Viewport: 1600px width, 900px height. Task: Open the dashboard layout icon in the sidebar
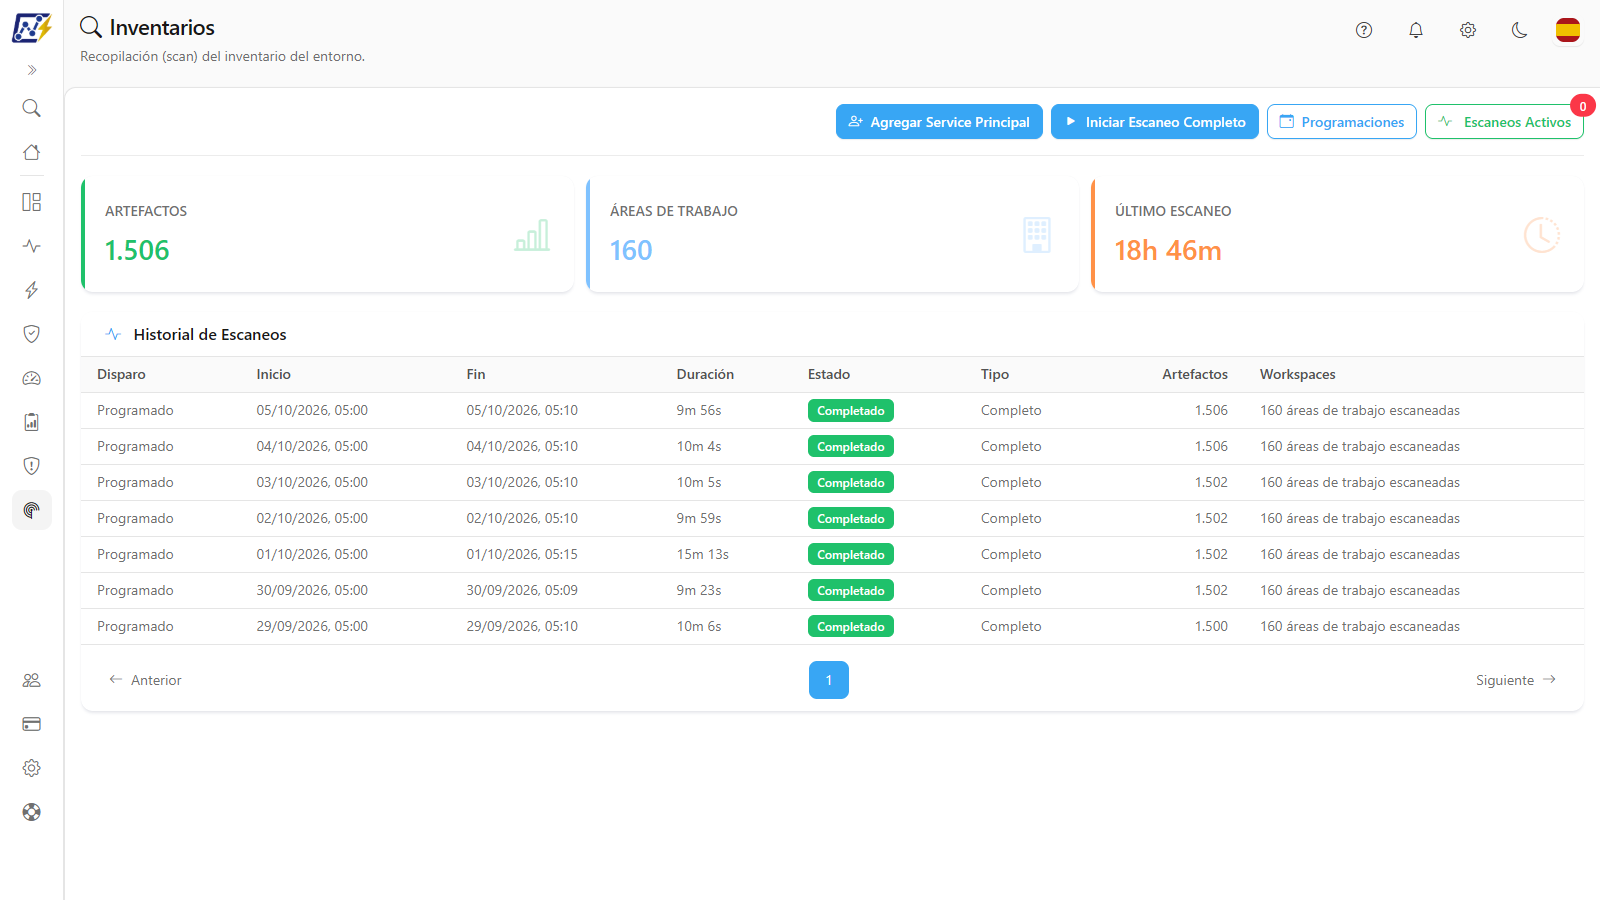tap(32, 202)
